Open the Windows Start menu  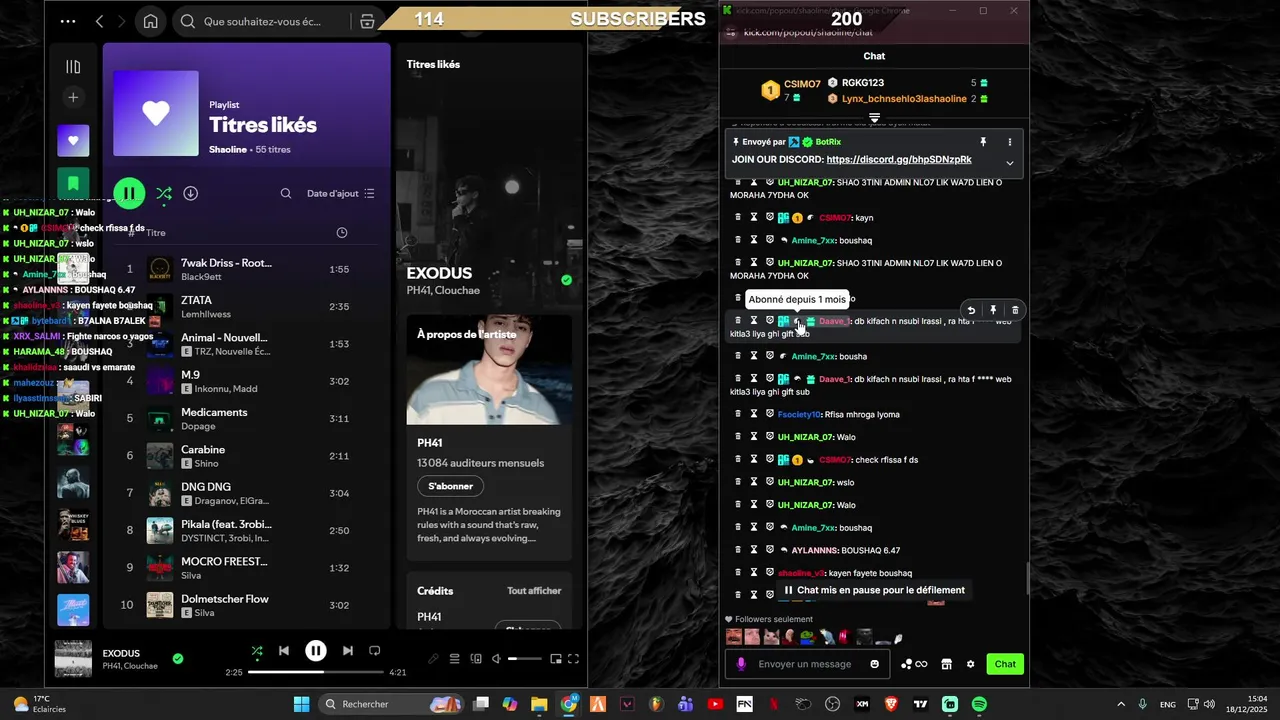301,704
